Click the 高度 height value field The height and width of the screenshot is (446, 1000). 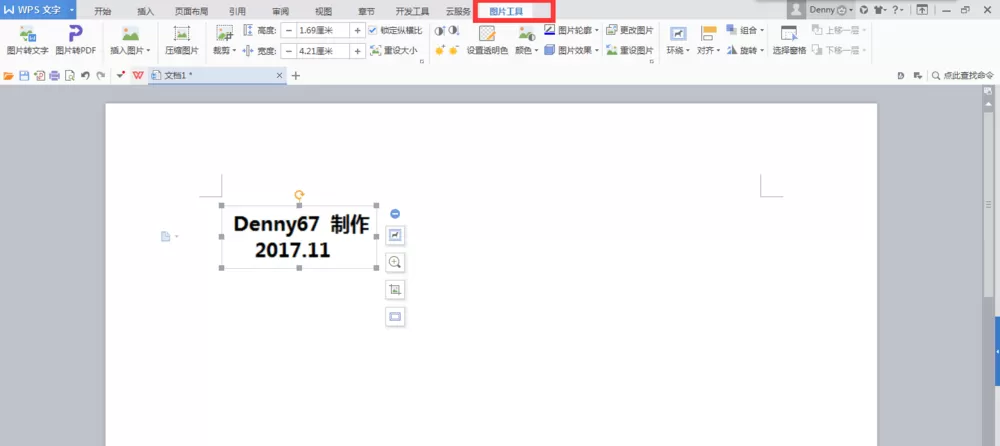323,30
